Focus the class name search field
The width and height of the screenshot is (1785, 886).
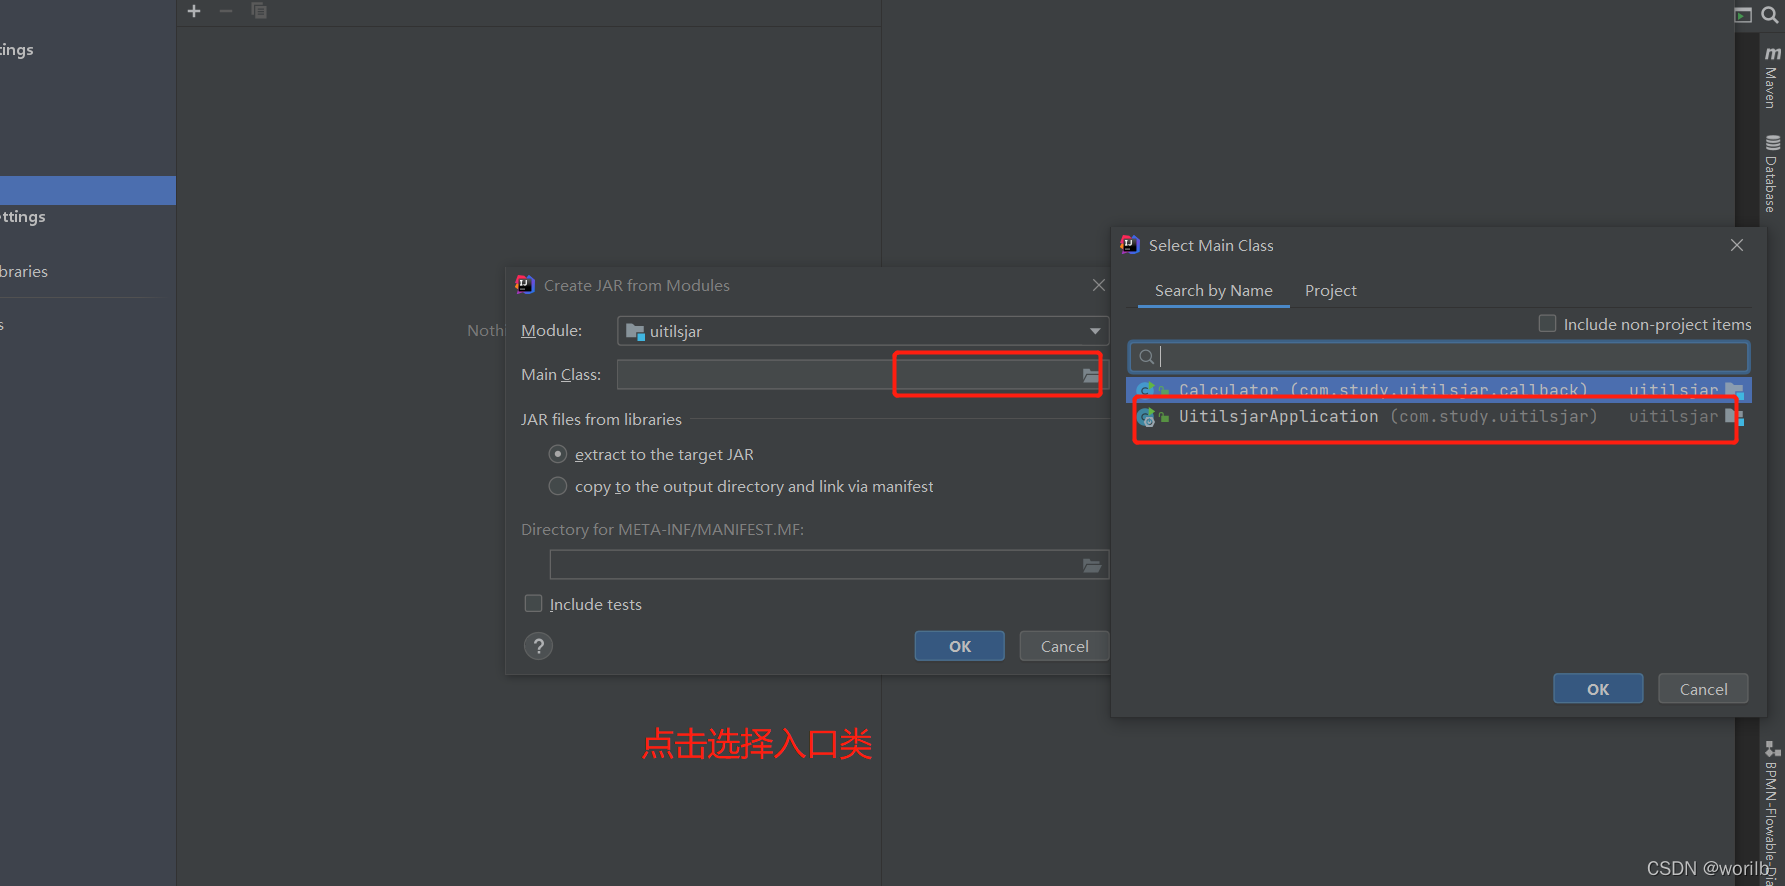coord(1439,357)
